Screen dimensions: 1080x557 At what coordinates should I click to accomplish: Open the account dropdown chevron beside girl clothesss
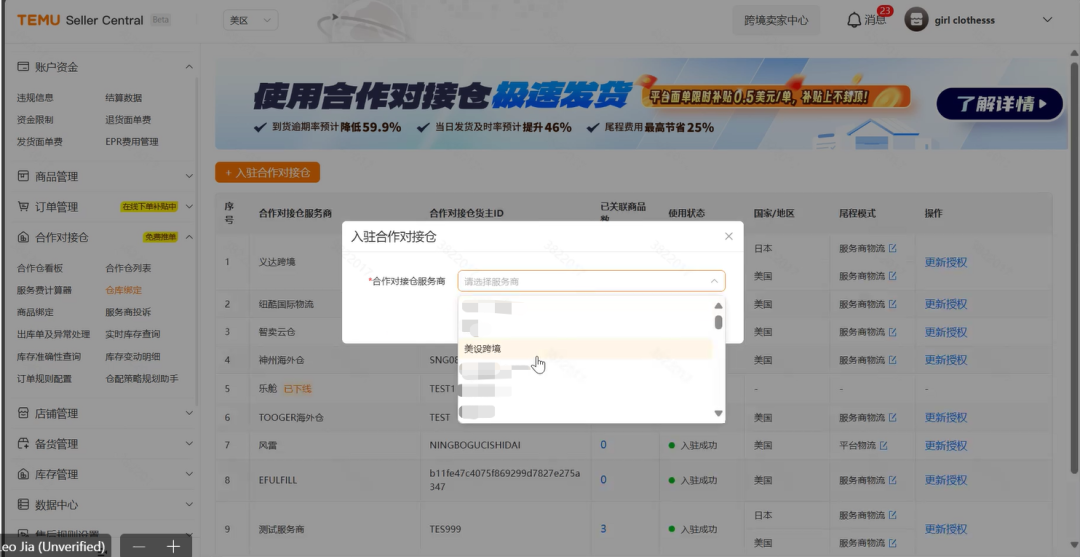pos(1048,20)
